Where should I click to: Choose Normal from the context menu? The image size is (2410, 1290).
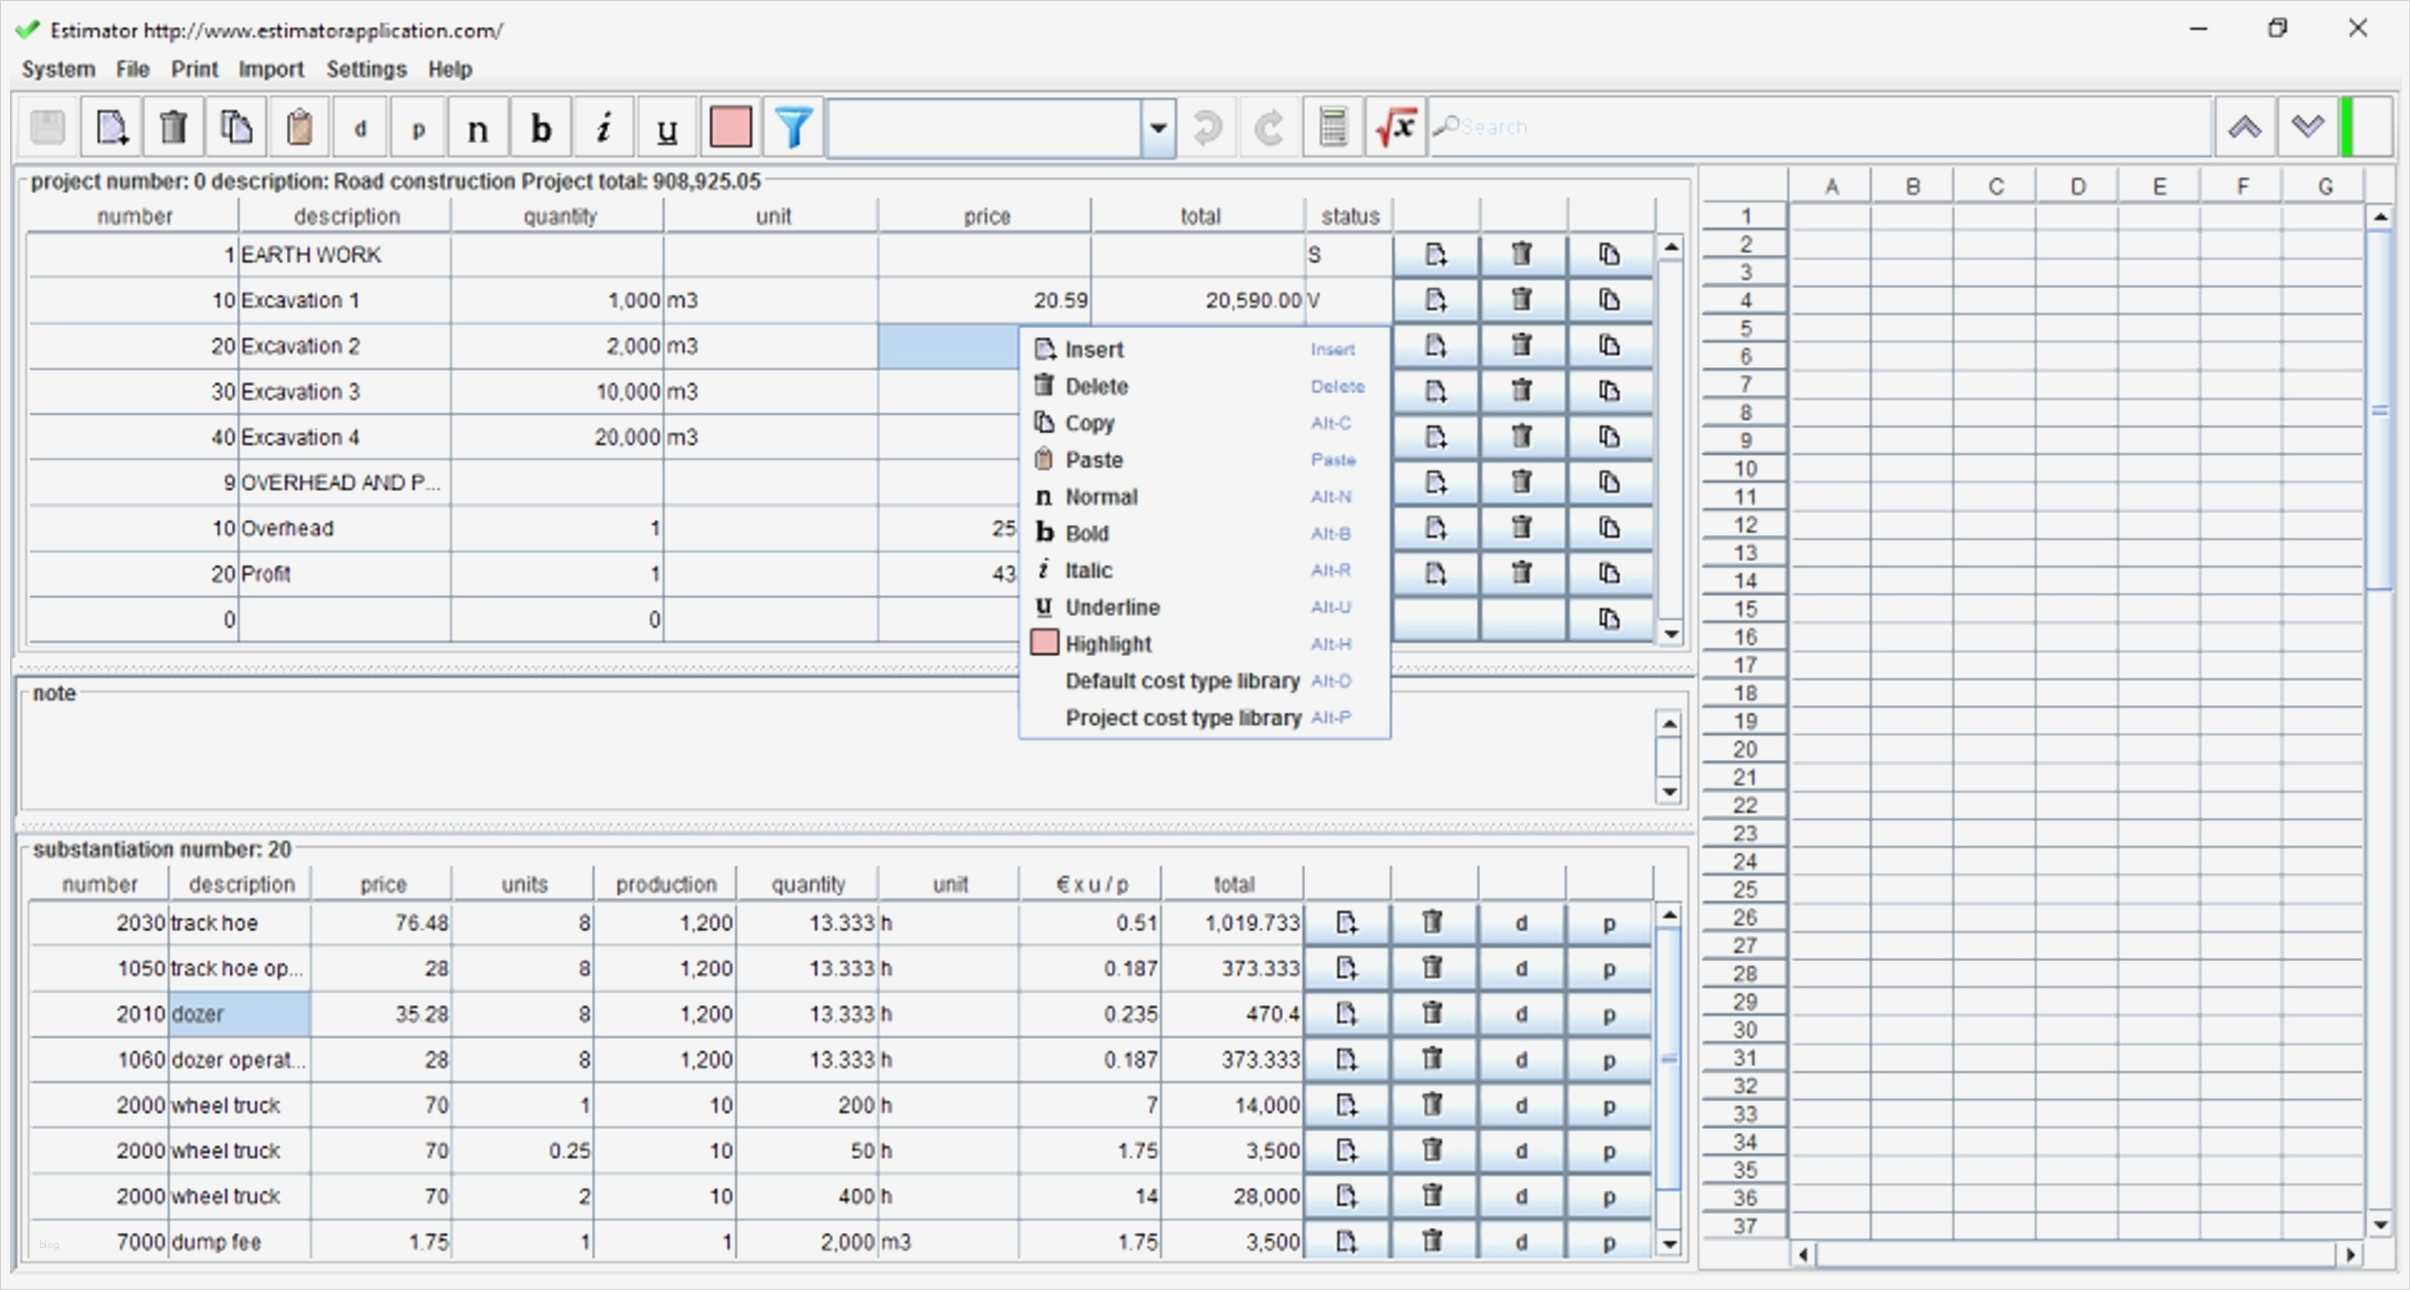(x=1100, y=496)
